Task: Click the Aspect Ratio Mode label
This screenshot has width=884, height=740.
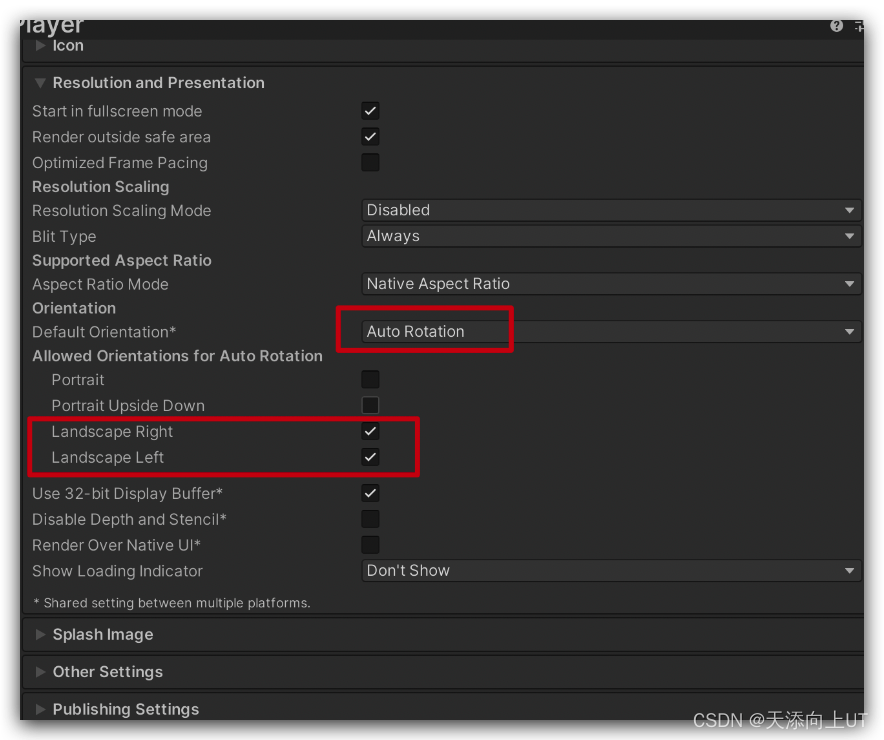Action: [x=100, y=285]
